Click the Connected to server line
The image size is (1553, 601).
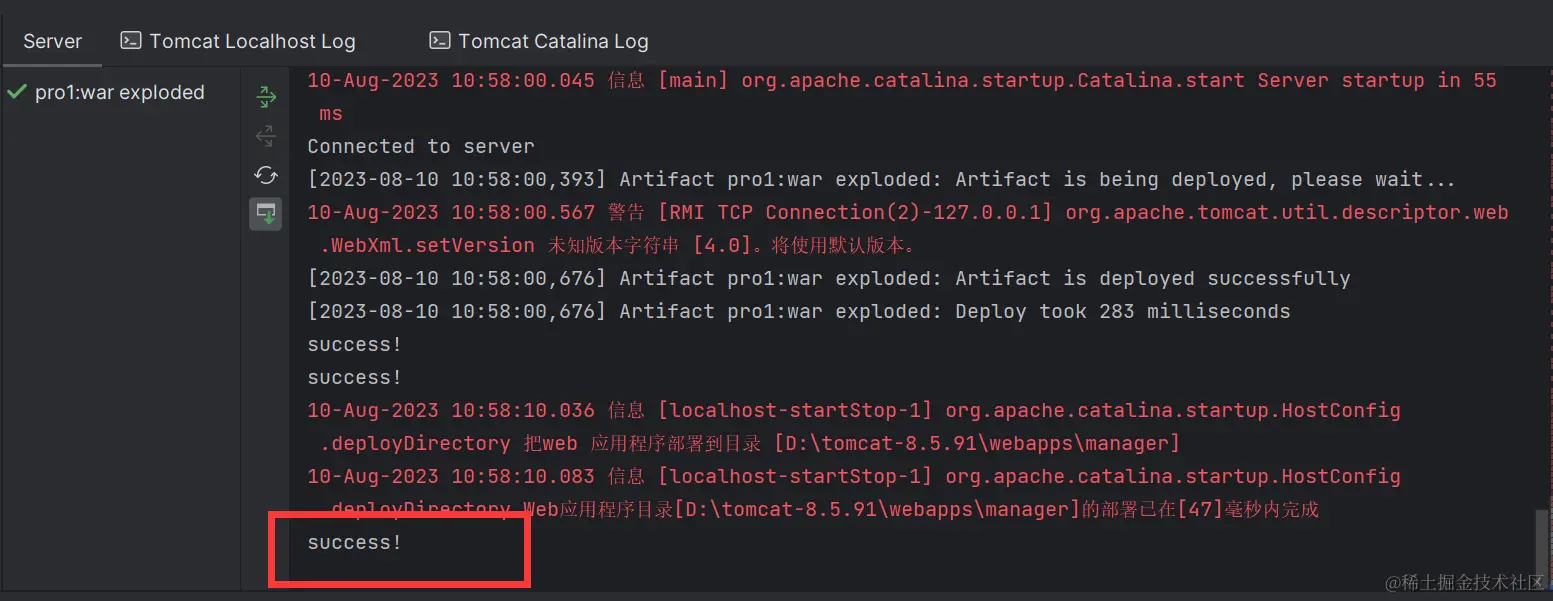click(421, 146)
